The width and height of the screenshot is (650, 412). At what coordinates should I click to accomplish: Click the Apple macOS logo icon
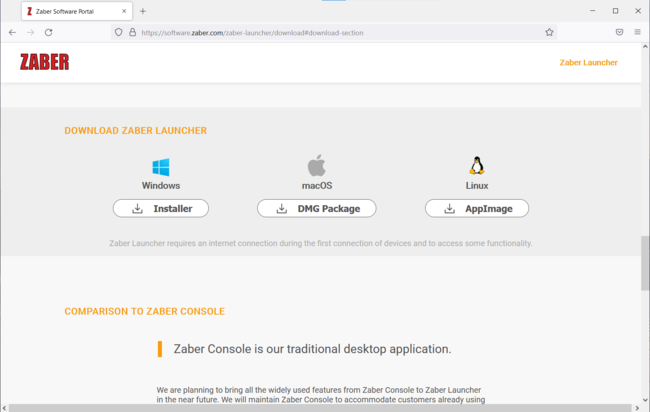[x=316, y=166]
